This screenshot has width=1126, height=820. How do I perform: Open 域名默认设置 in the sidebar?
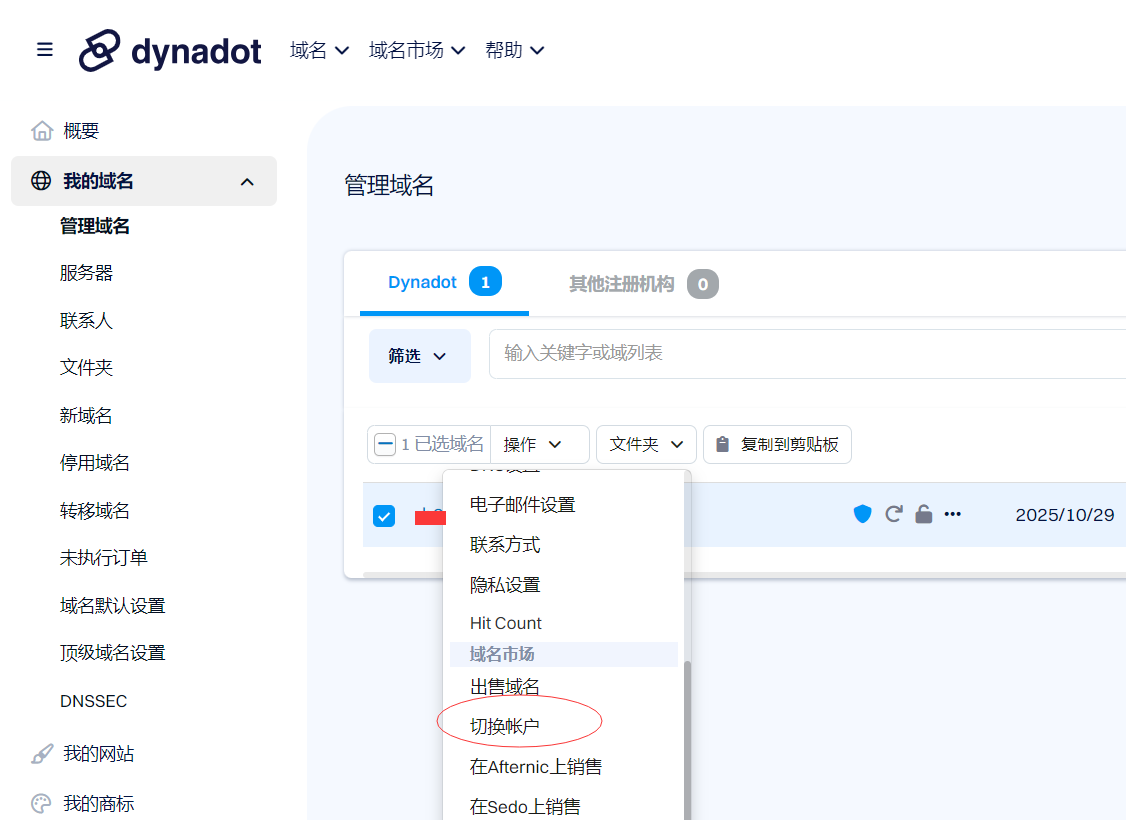pos(113,605)
